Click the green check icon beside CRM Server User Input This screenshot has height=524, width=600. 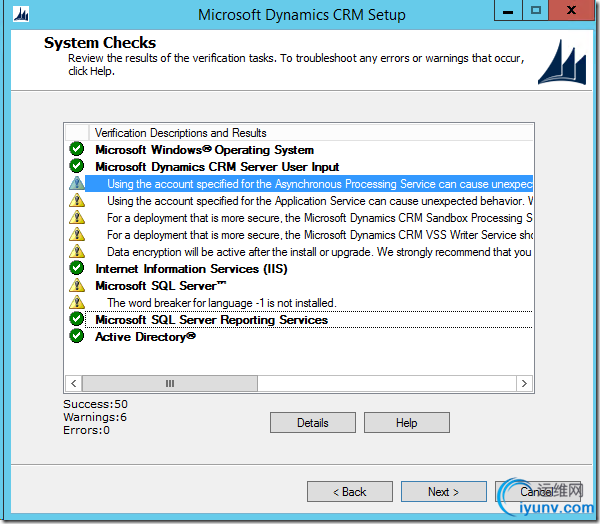(77, 166)
